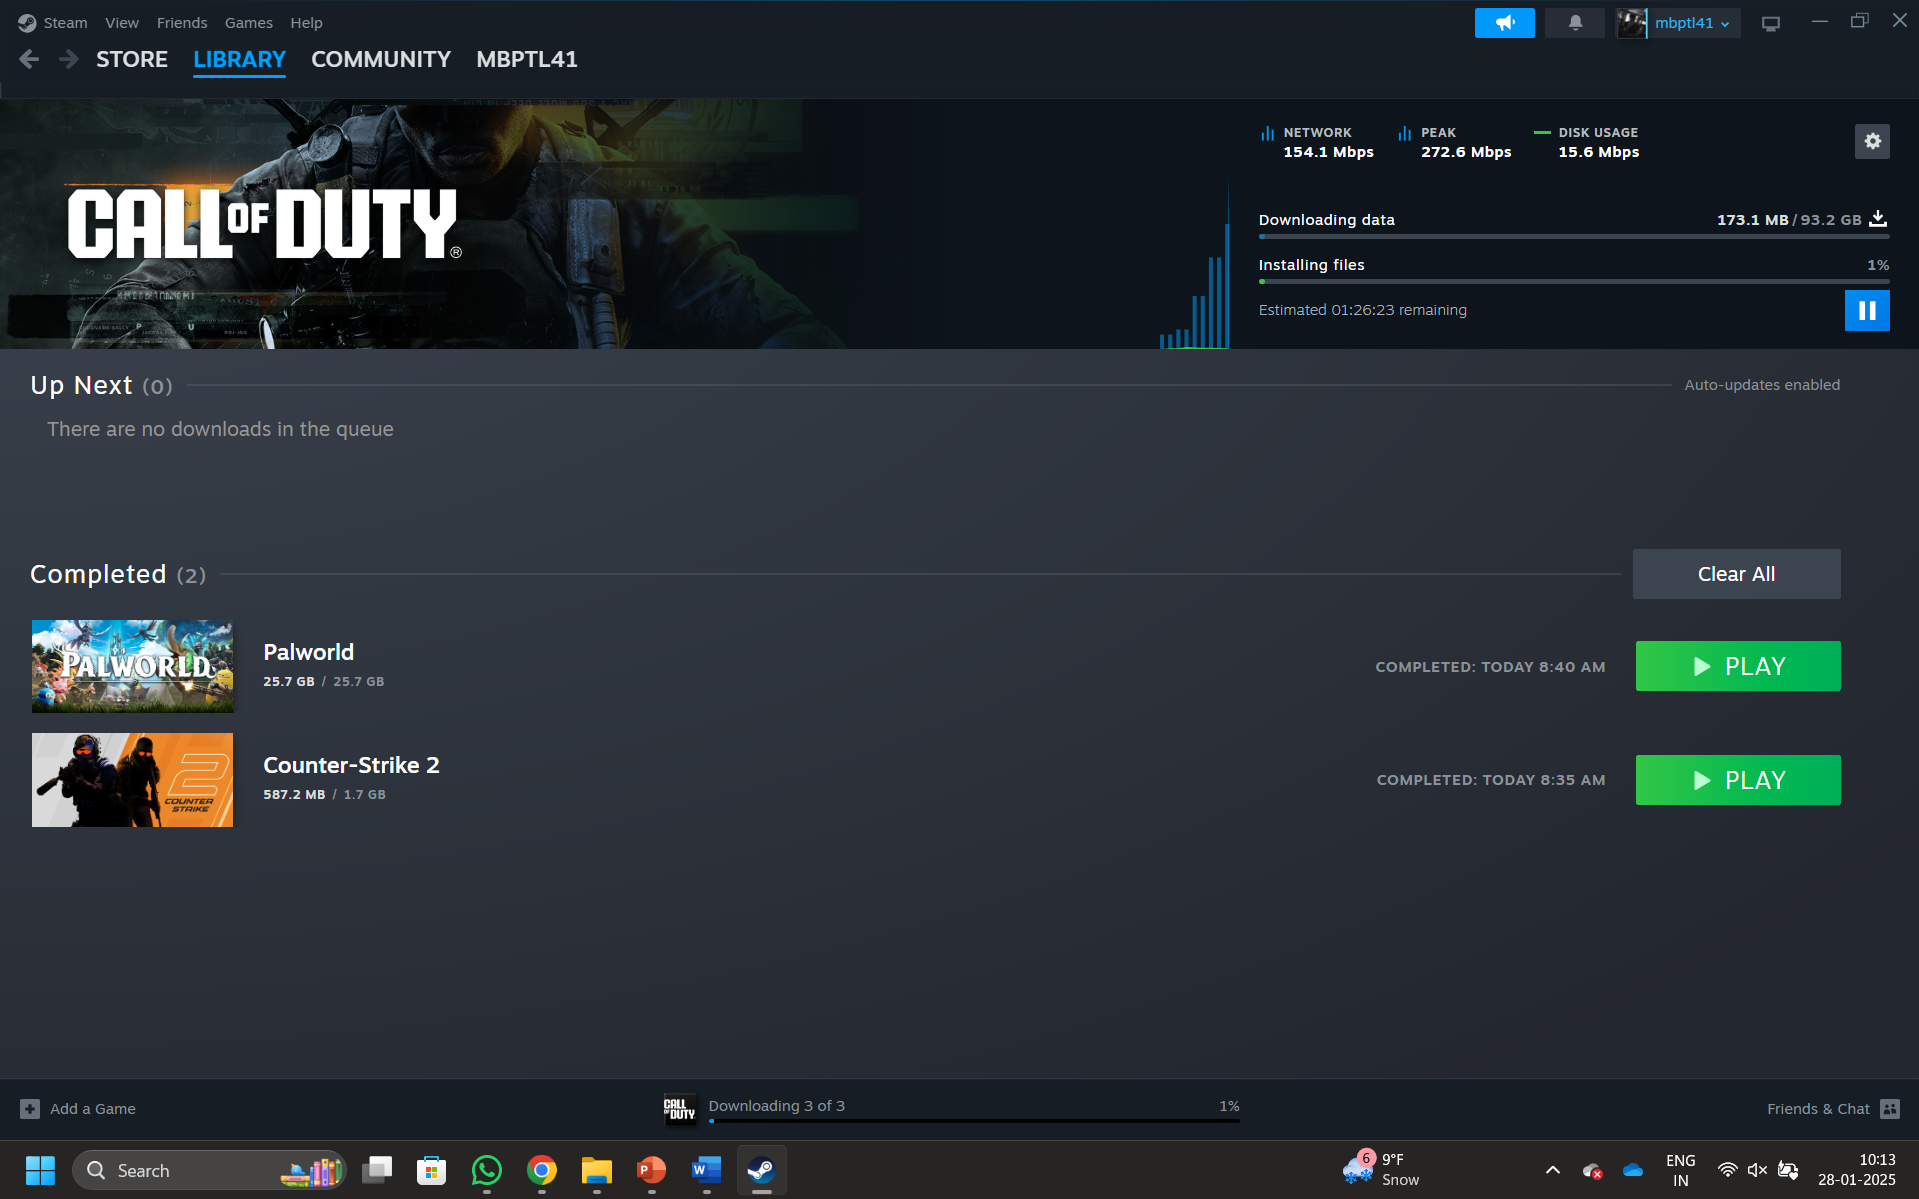Open File Explorer from the taskbar
This screenshot has width=1919, height=1199.
597,1170
